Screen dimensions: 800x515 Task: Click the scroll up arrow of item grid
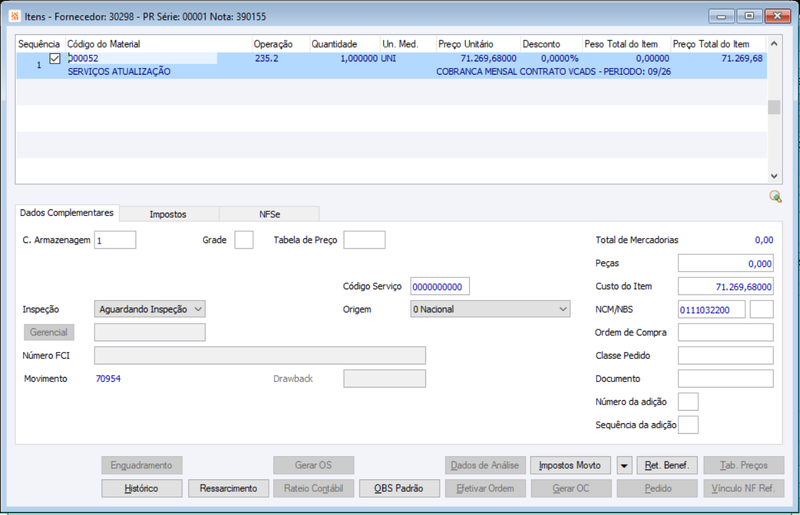pyautogui.click(x=774, y=44)
